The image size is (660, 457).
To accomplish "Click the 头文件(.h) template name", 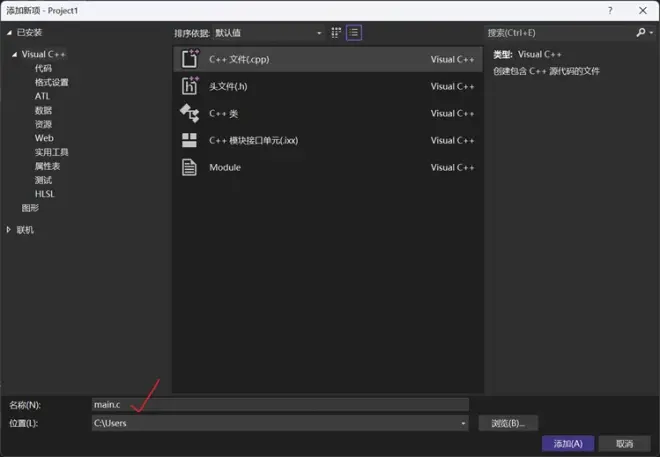I will (x=228, y=86).
